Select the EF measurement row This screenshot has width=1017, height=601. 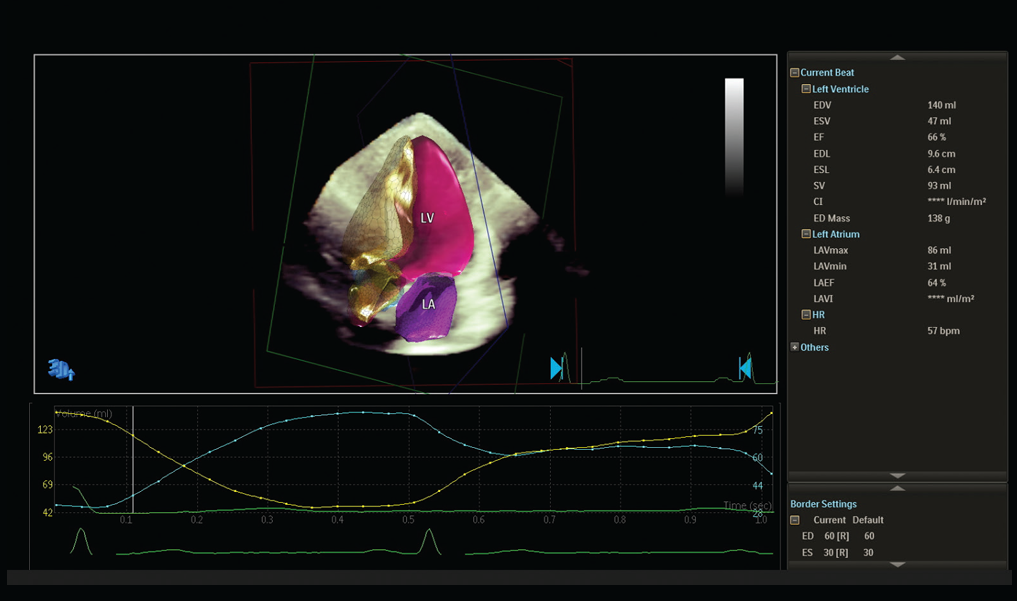880,137
